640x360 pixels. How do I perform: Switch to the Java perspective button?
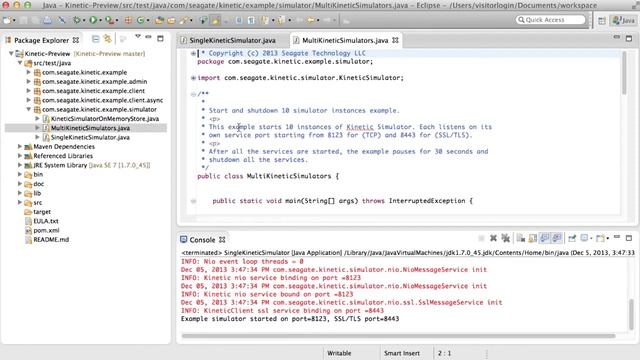(x=623, y=20)
